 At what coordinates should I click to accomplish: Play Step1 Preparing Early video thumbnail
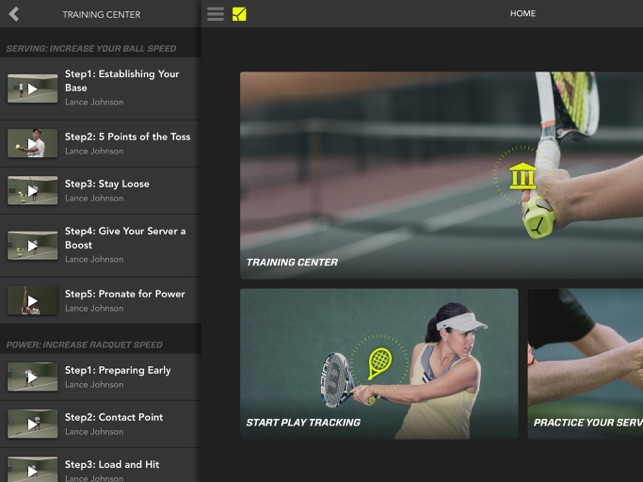pos(32,377)
